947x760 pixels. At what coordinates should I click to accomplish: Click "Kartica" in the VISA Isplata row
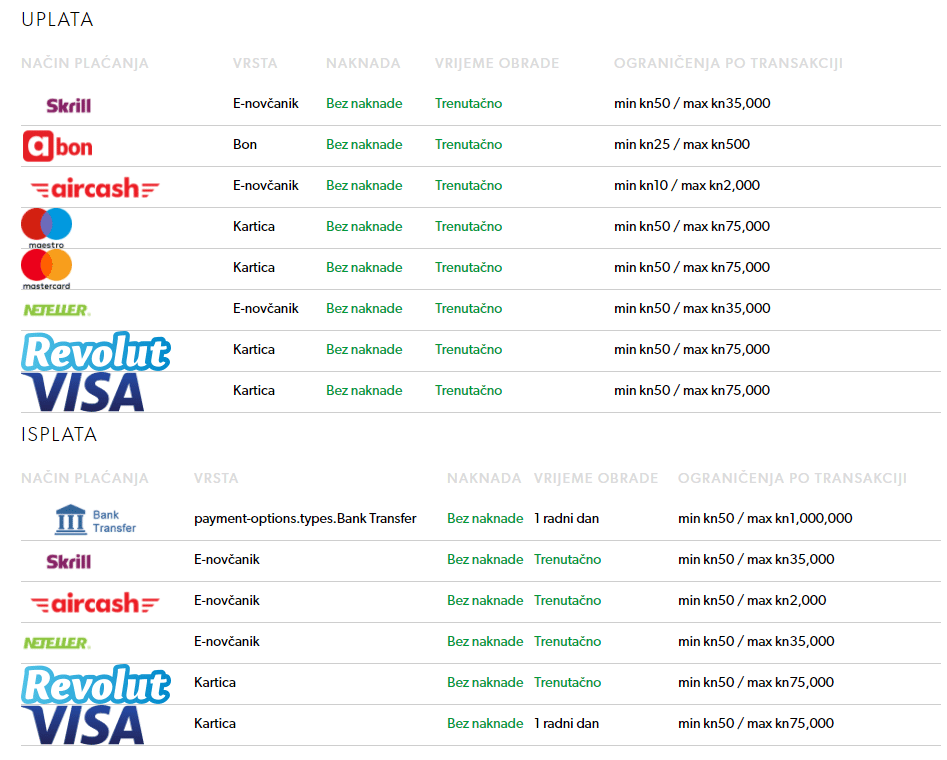point(214,723)
